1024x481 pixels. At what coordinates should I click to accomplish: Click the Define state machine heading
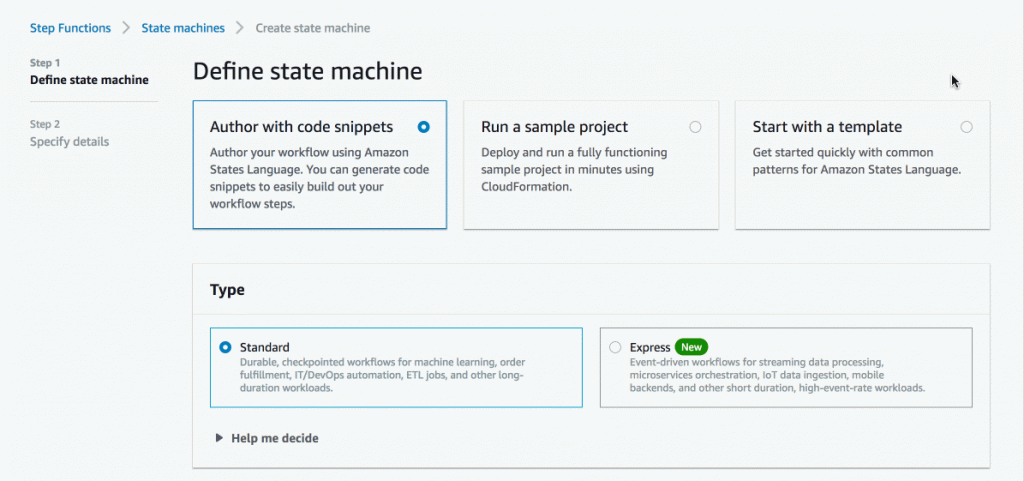click(308, 72)
